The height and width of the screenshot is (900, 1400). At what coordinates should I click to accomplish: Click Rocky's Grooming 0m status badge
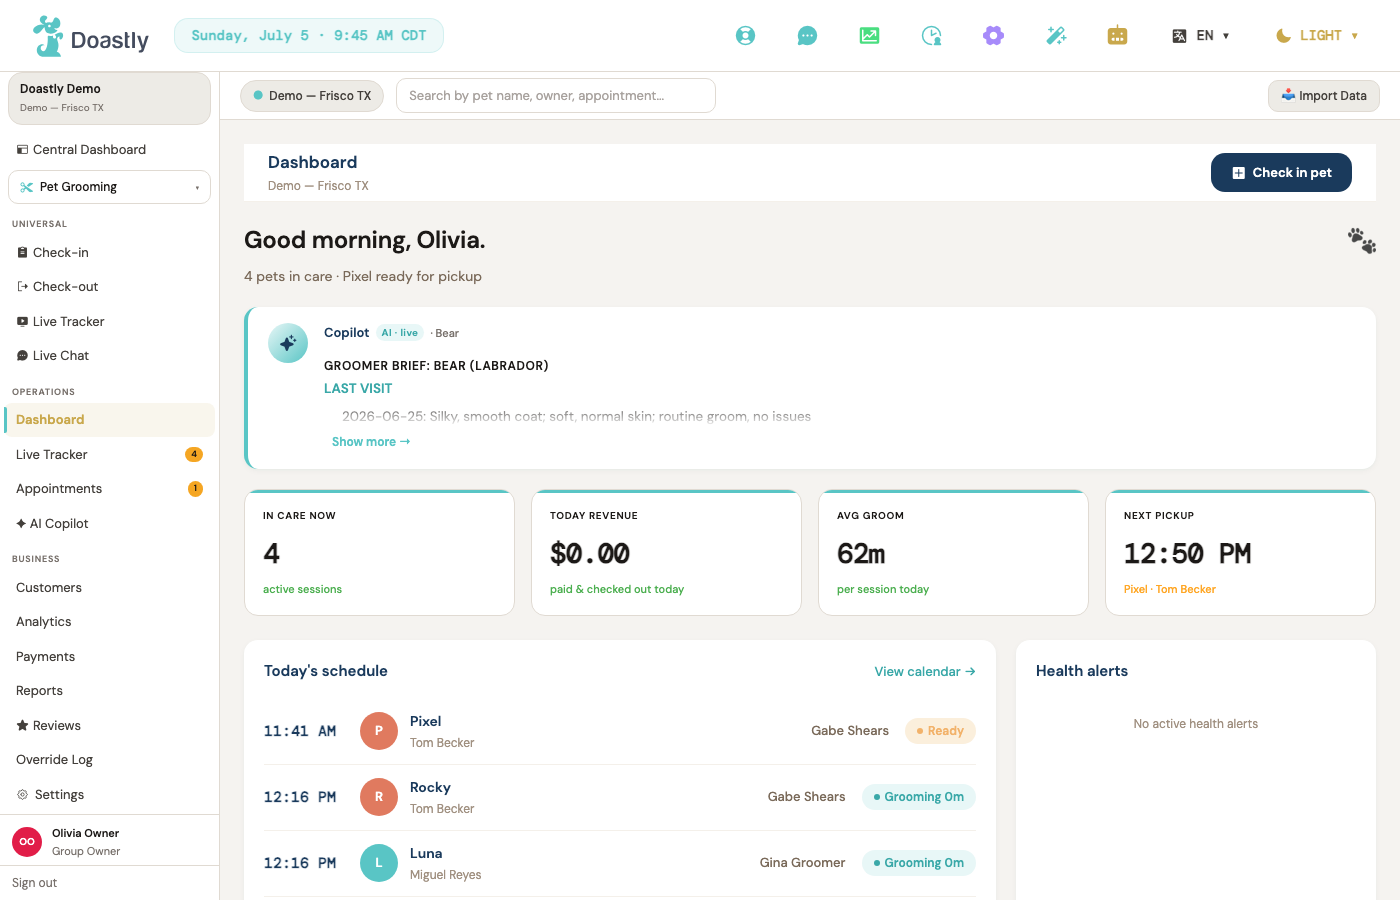tap(919, 797)
